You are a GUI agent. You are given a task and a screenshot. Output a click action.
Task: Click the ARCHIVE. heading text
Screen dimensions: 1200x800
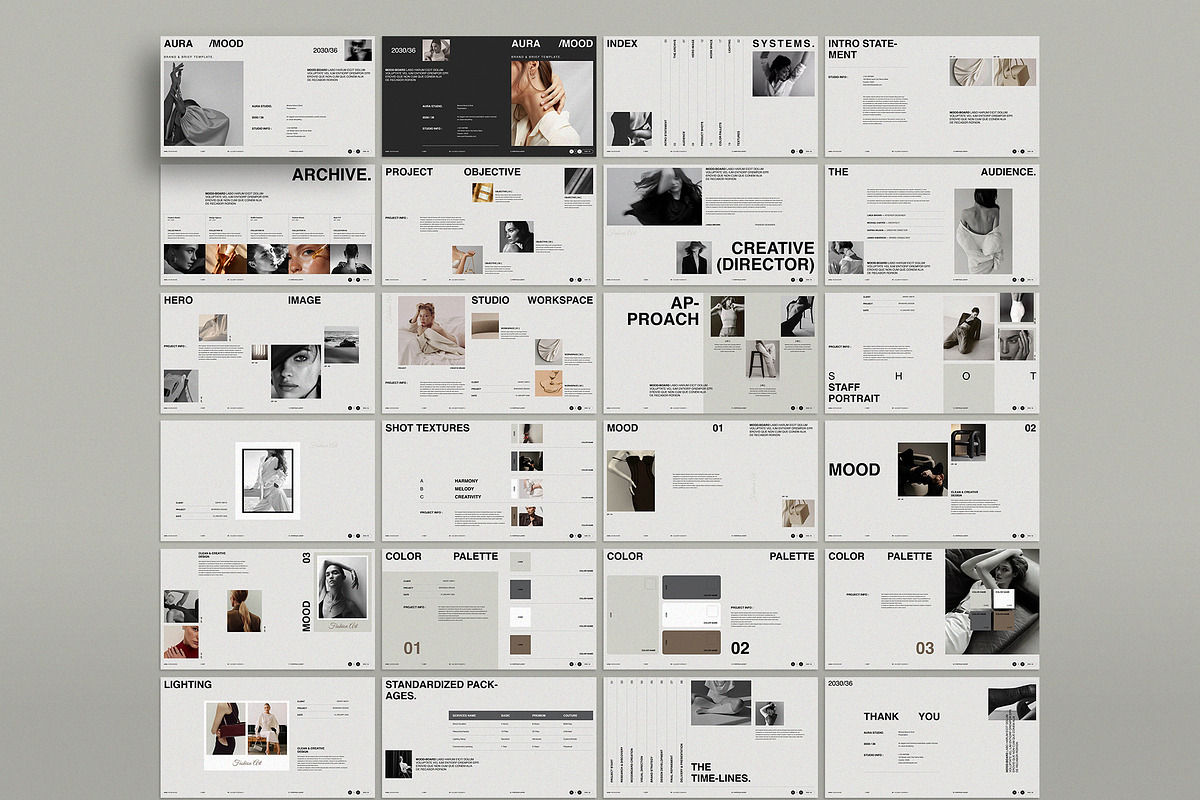tap(331, 175)
